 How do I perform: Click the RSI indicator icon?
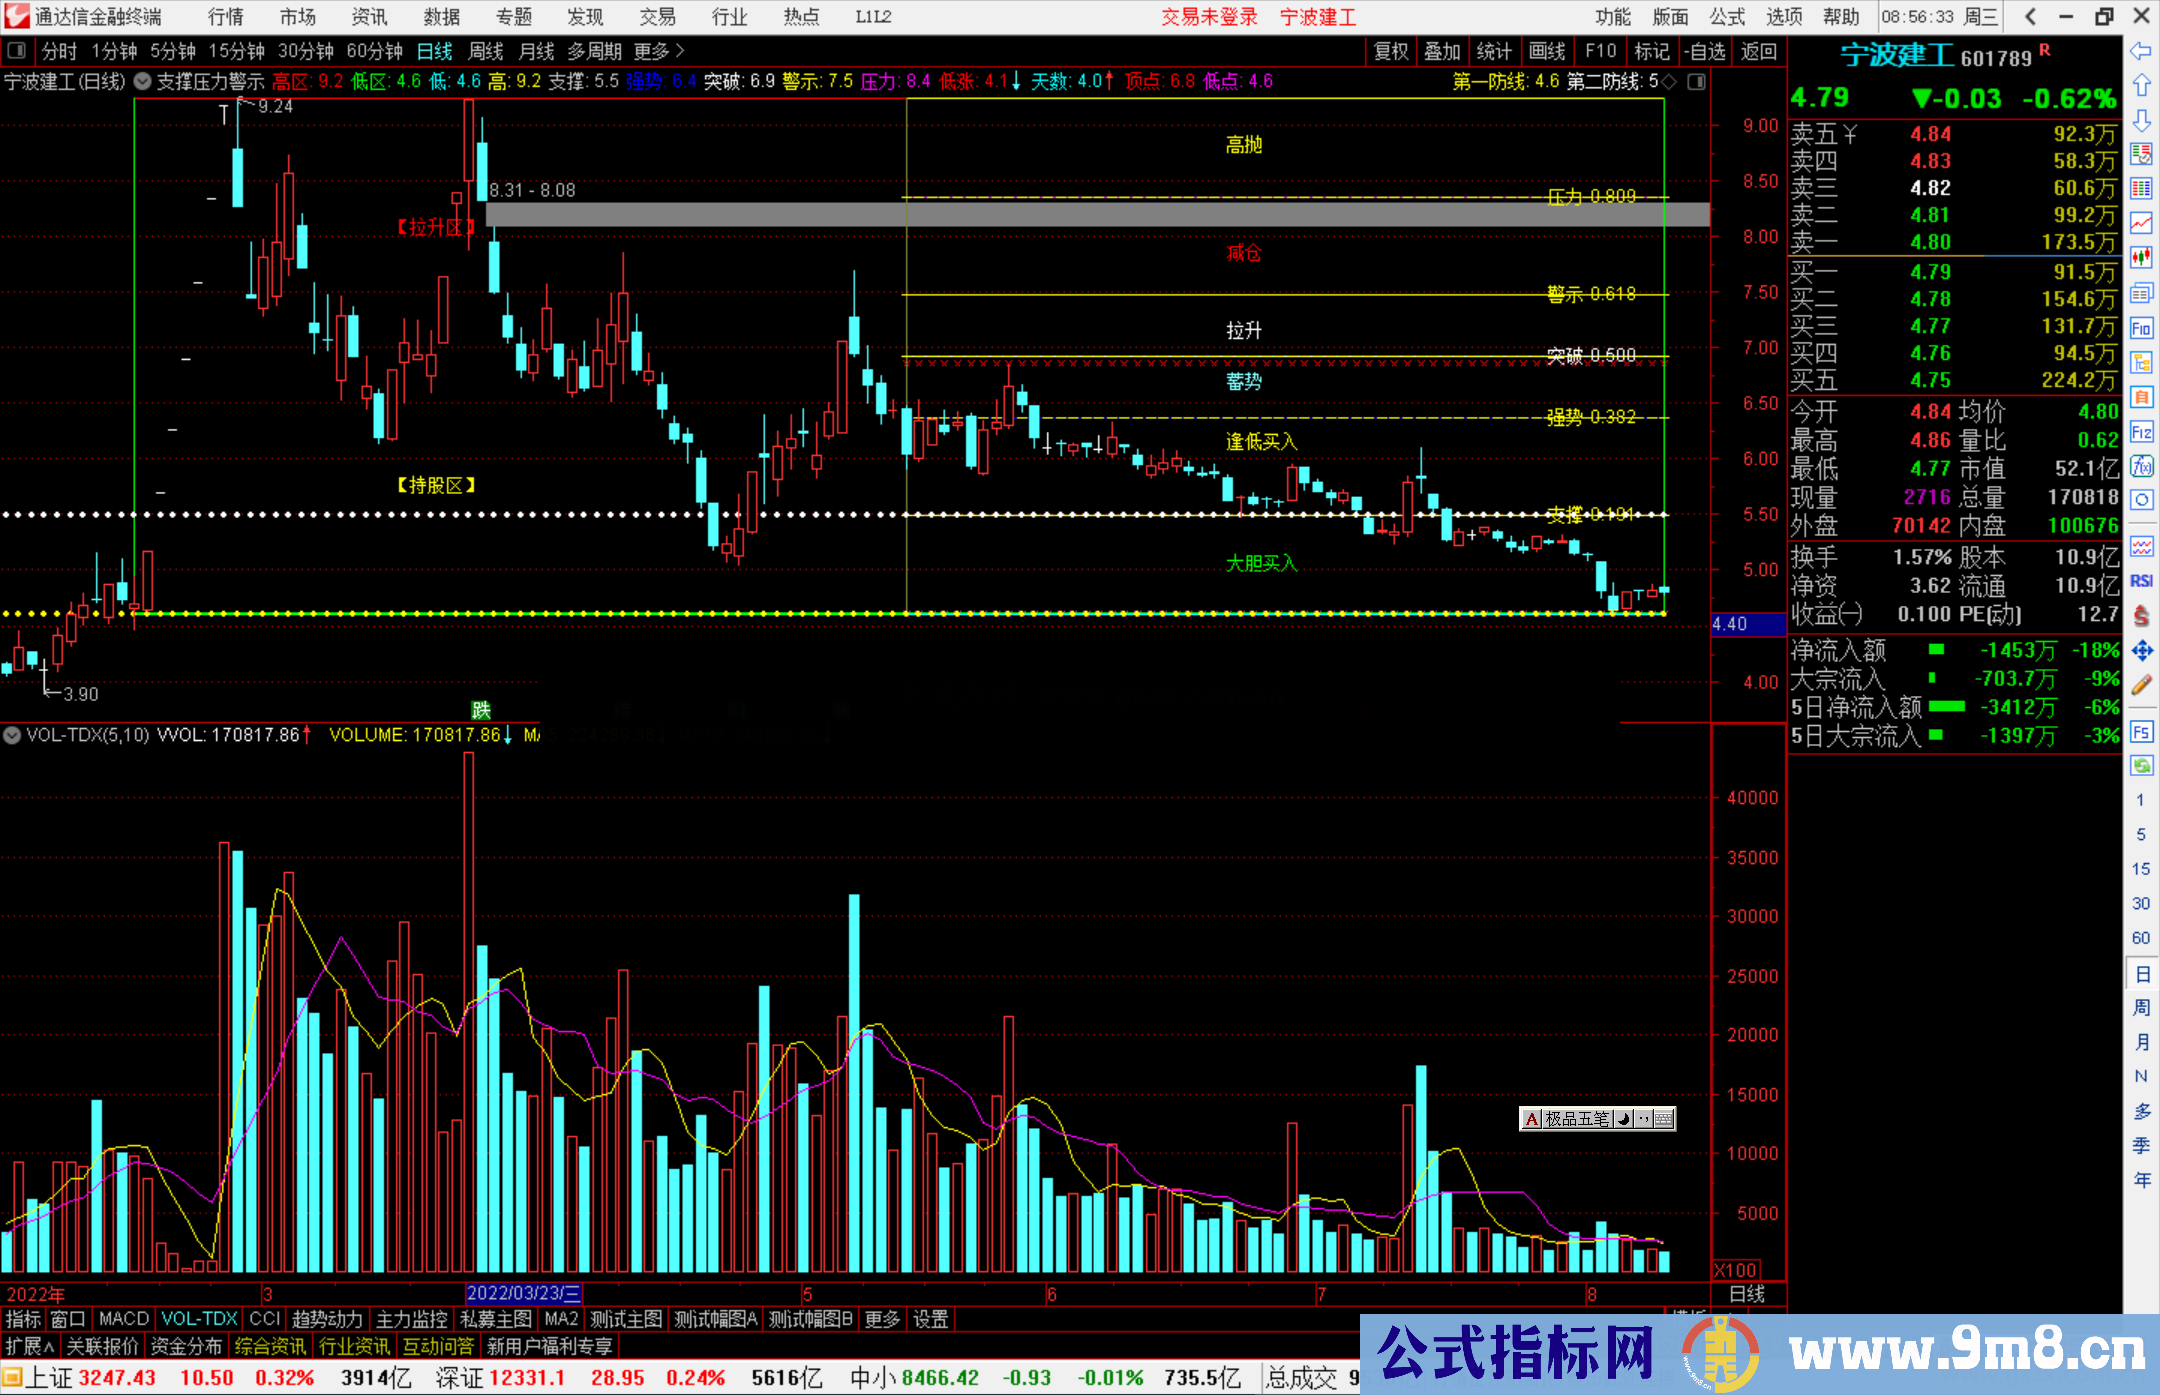[x=2141, y=581]
